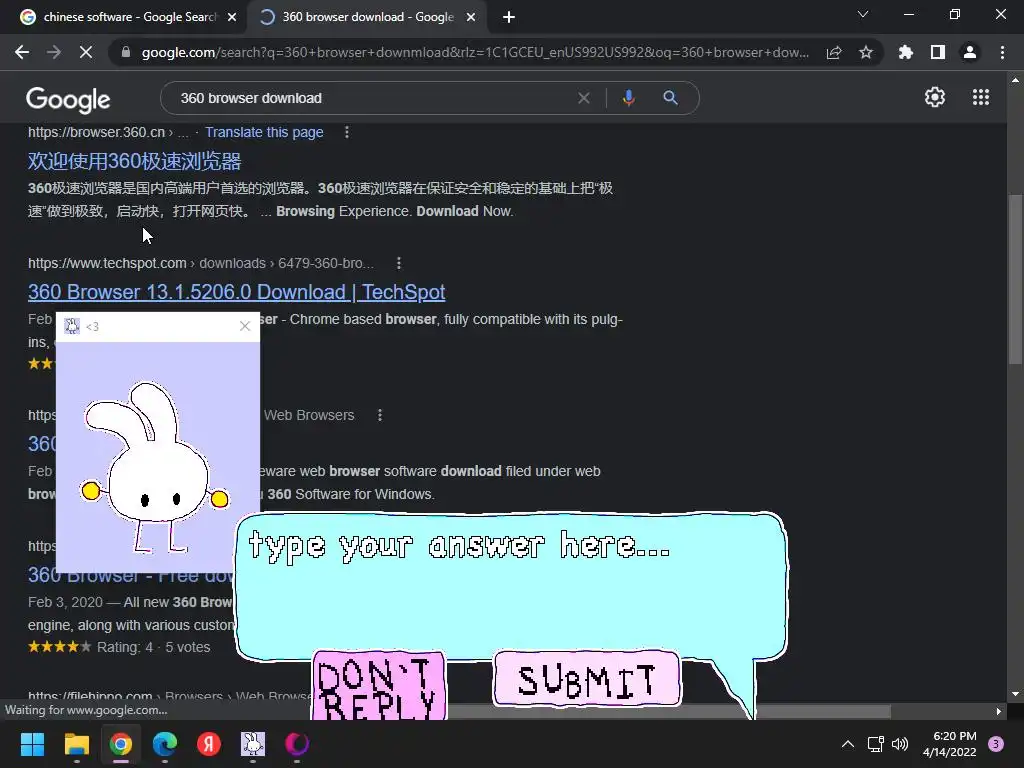Open a new browser tab
1024x768 pixels.
(509, 18)
